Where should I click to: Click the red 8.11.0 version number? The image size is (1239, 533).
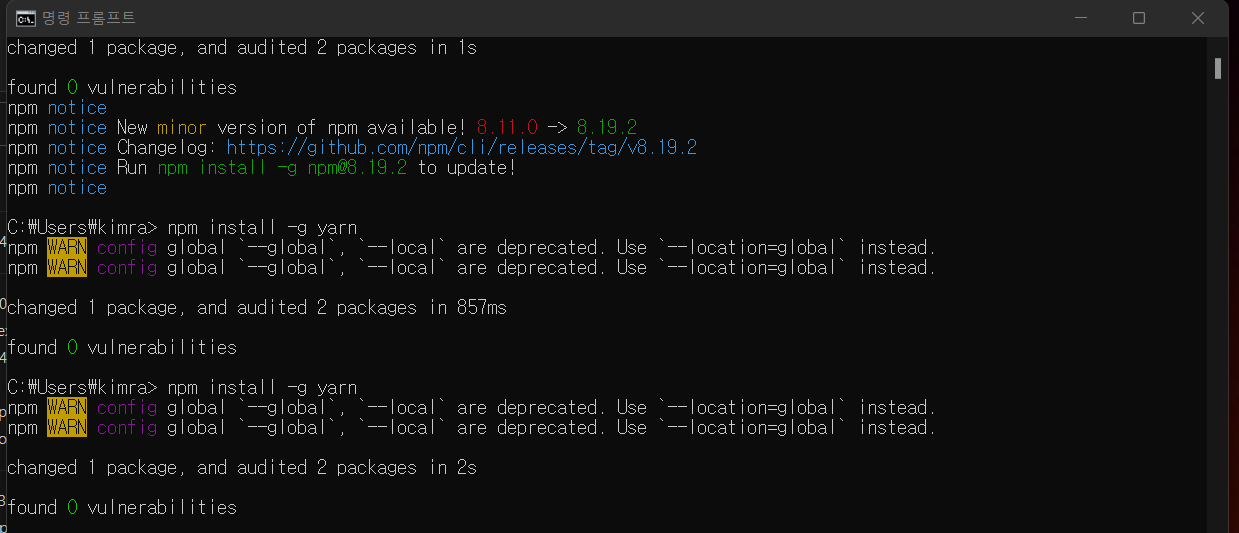[x=507, y=128]
